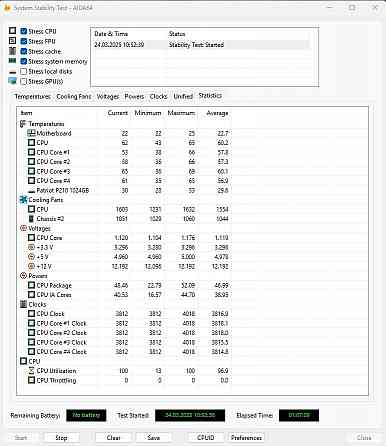This screenshot has height=446, width=386.
Task: Open the Cooling Fans tab
Action: click(x=74, y=96)
